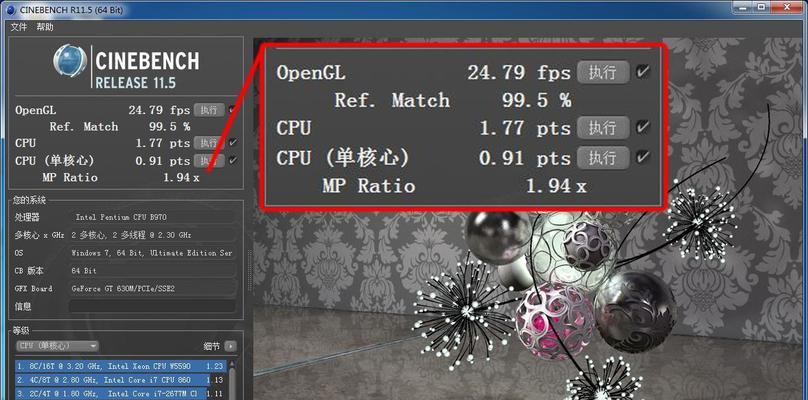Viewport: 808px width, 400px height.
Task: Open the 文件 menu
Action: click(x=19, y=27)
